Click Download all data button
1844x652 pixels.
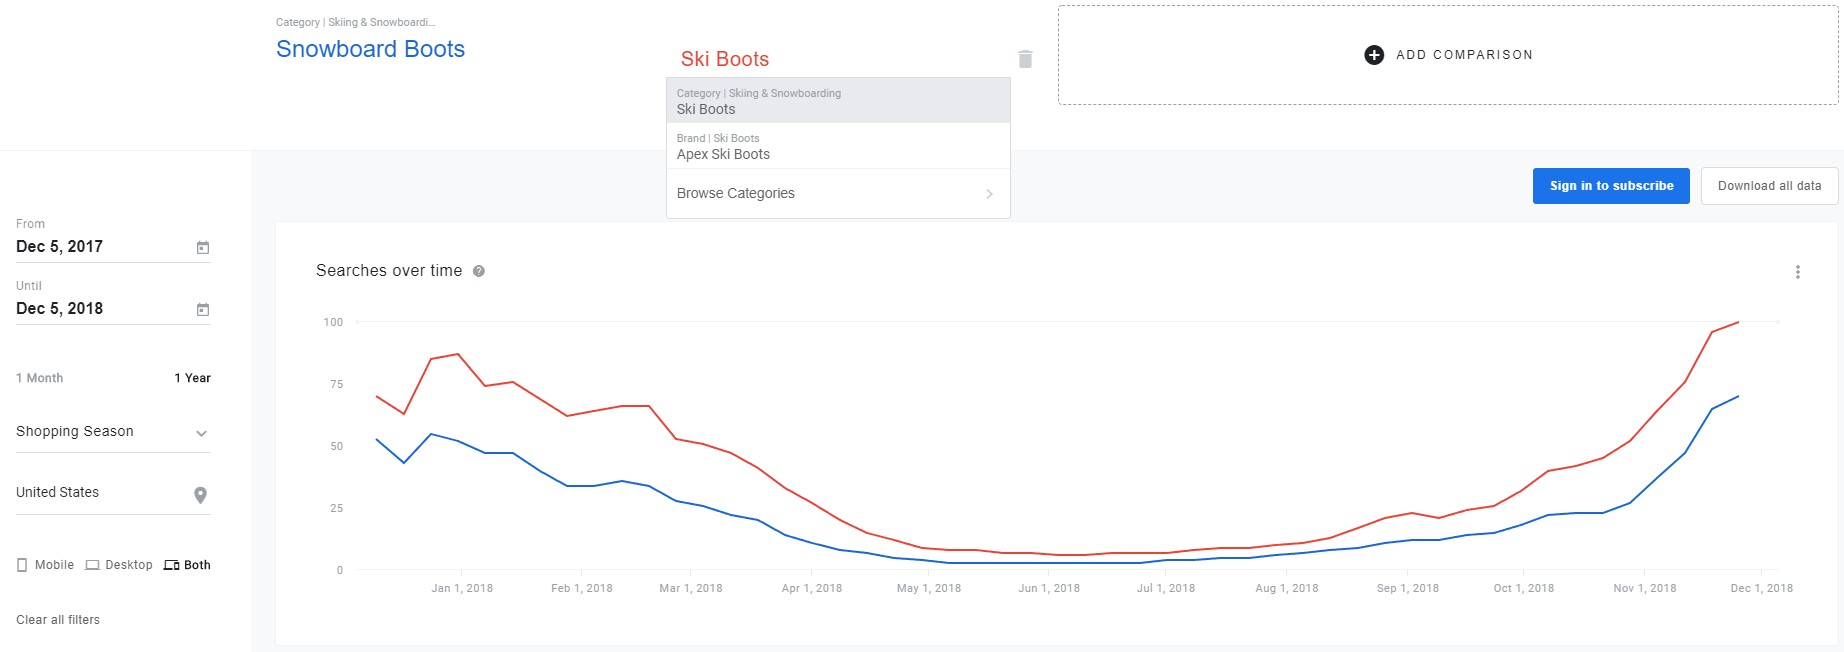coord(1769,186)
